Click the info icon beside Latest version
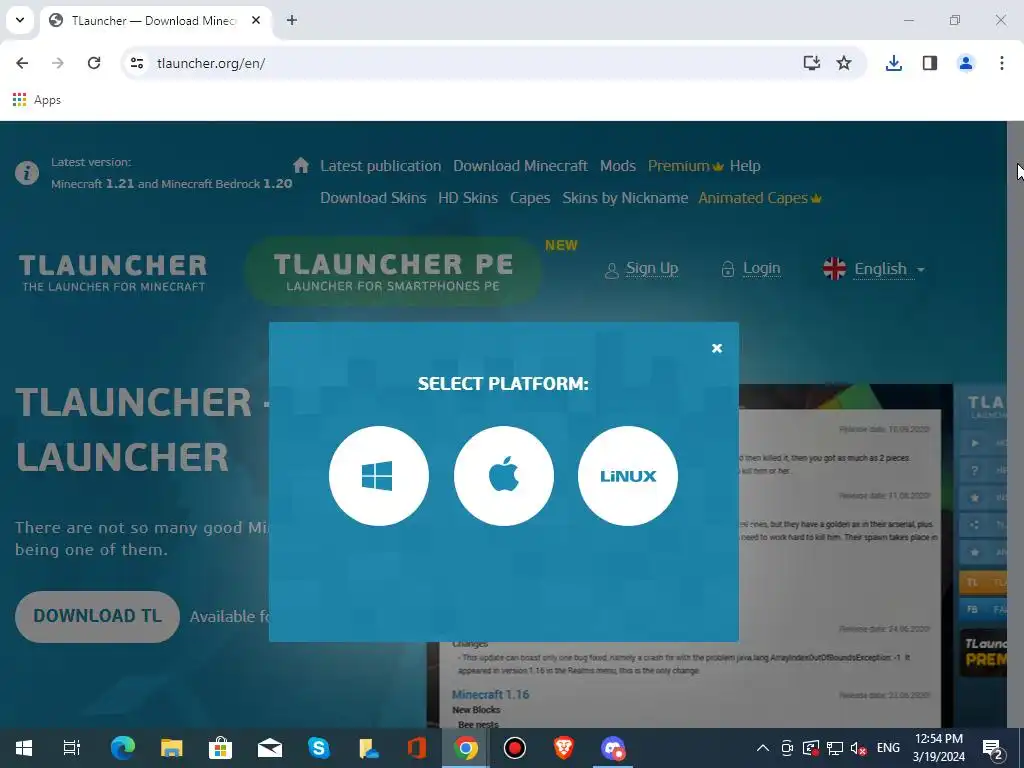Viewport: 1024px width, 768px height. [27, 173]
